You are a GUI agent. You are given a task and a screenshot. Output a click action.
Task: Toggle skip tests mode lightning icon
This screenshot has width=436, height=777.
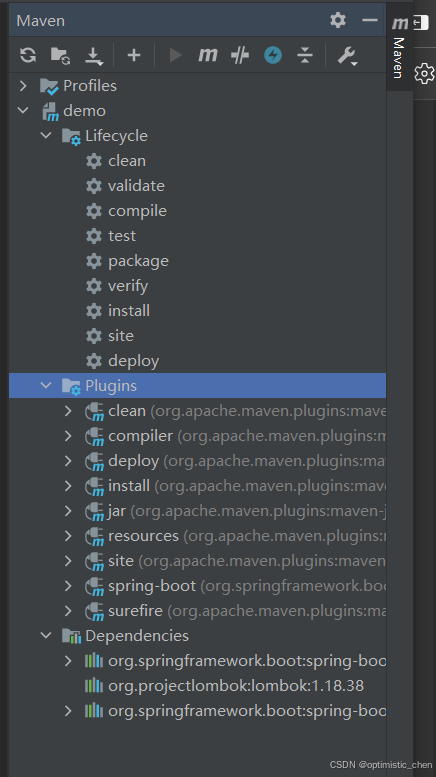point(273,55)
